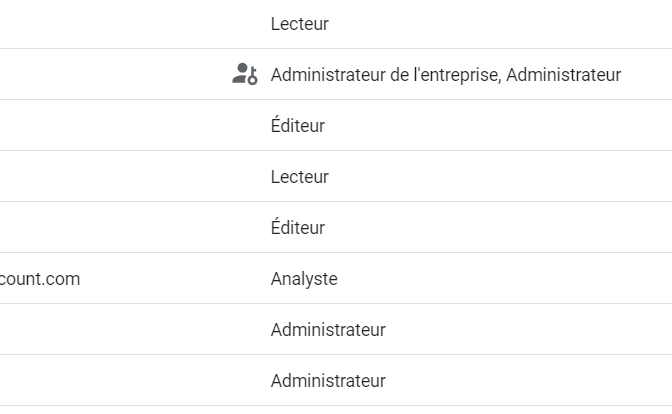Click the administrator key-person icon
Viewport: 672px width, 414px height.
point(245,74)
